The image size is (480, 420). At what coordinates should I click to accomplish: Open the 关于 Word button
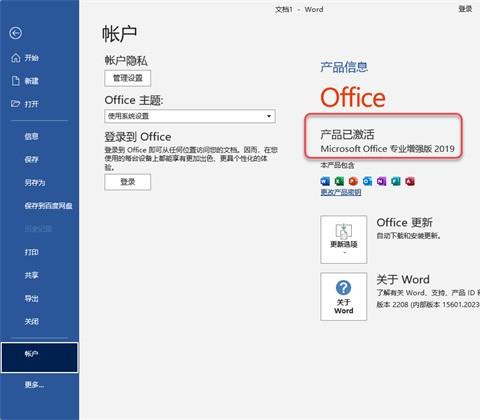[x=344, y=297]
